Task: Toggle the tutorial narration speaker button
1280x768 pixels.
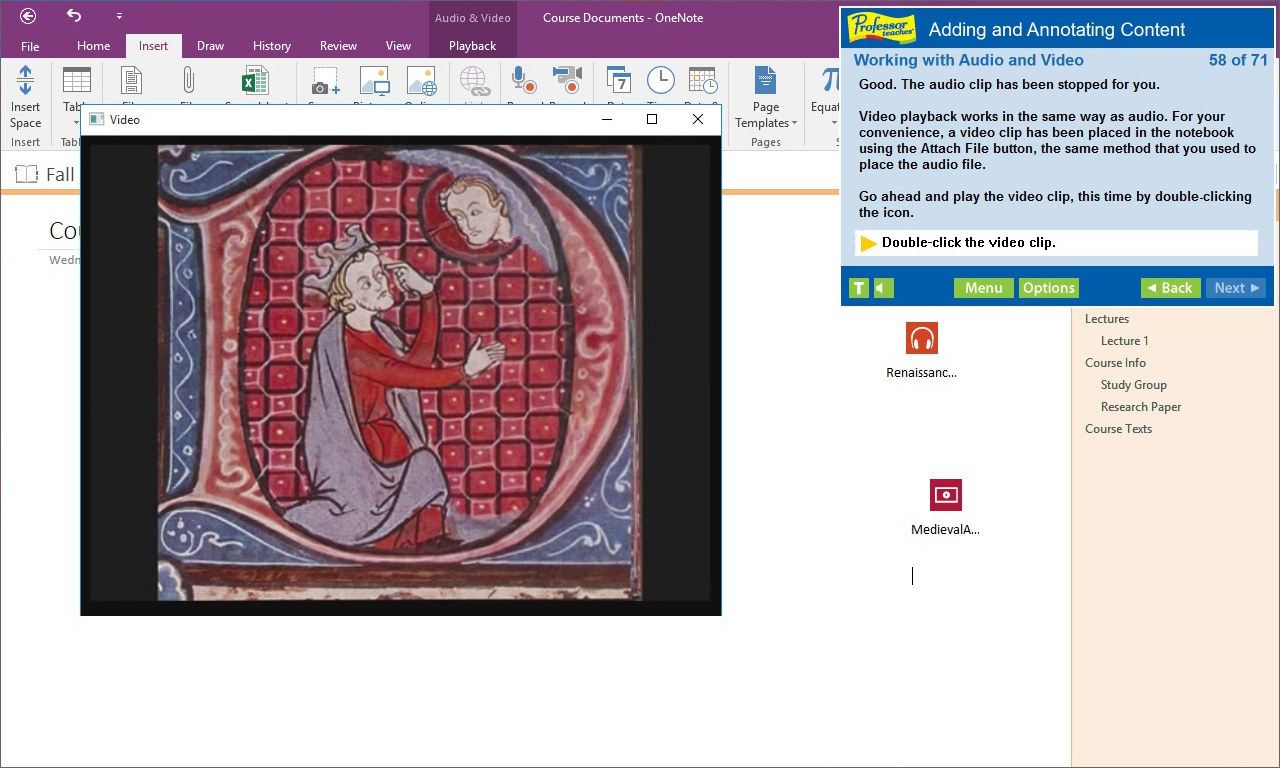Action: [x=882, y=287]
